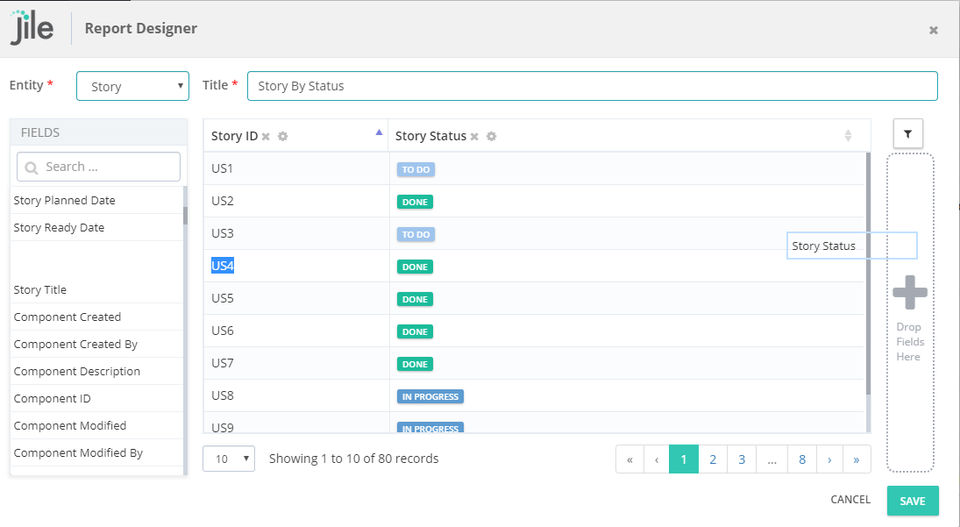The height and width of the screenshot is (527, 960).
Task: Click the plus icon in drop zone
Action: (909, 293)
